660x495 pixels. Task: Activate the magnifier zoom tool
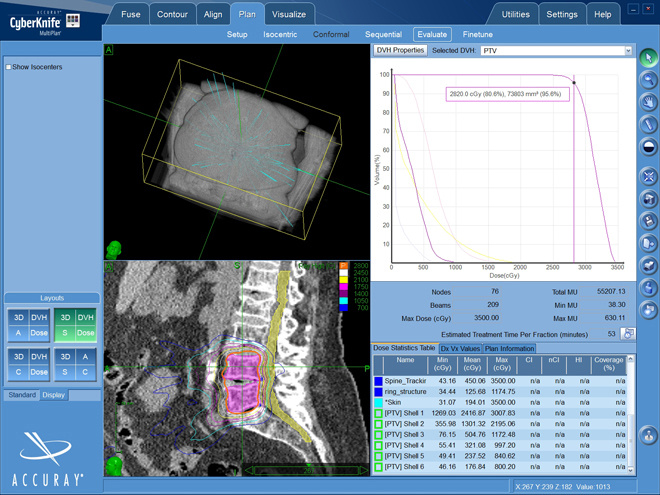click(x=648, y=80)
